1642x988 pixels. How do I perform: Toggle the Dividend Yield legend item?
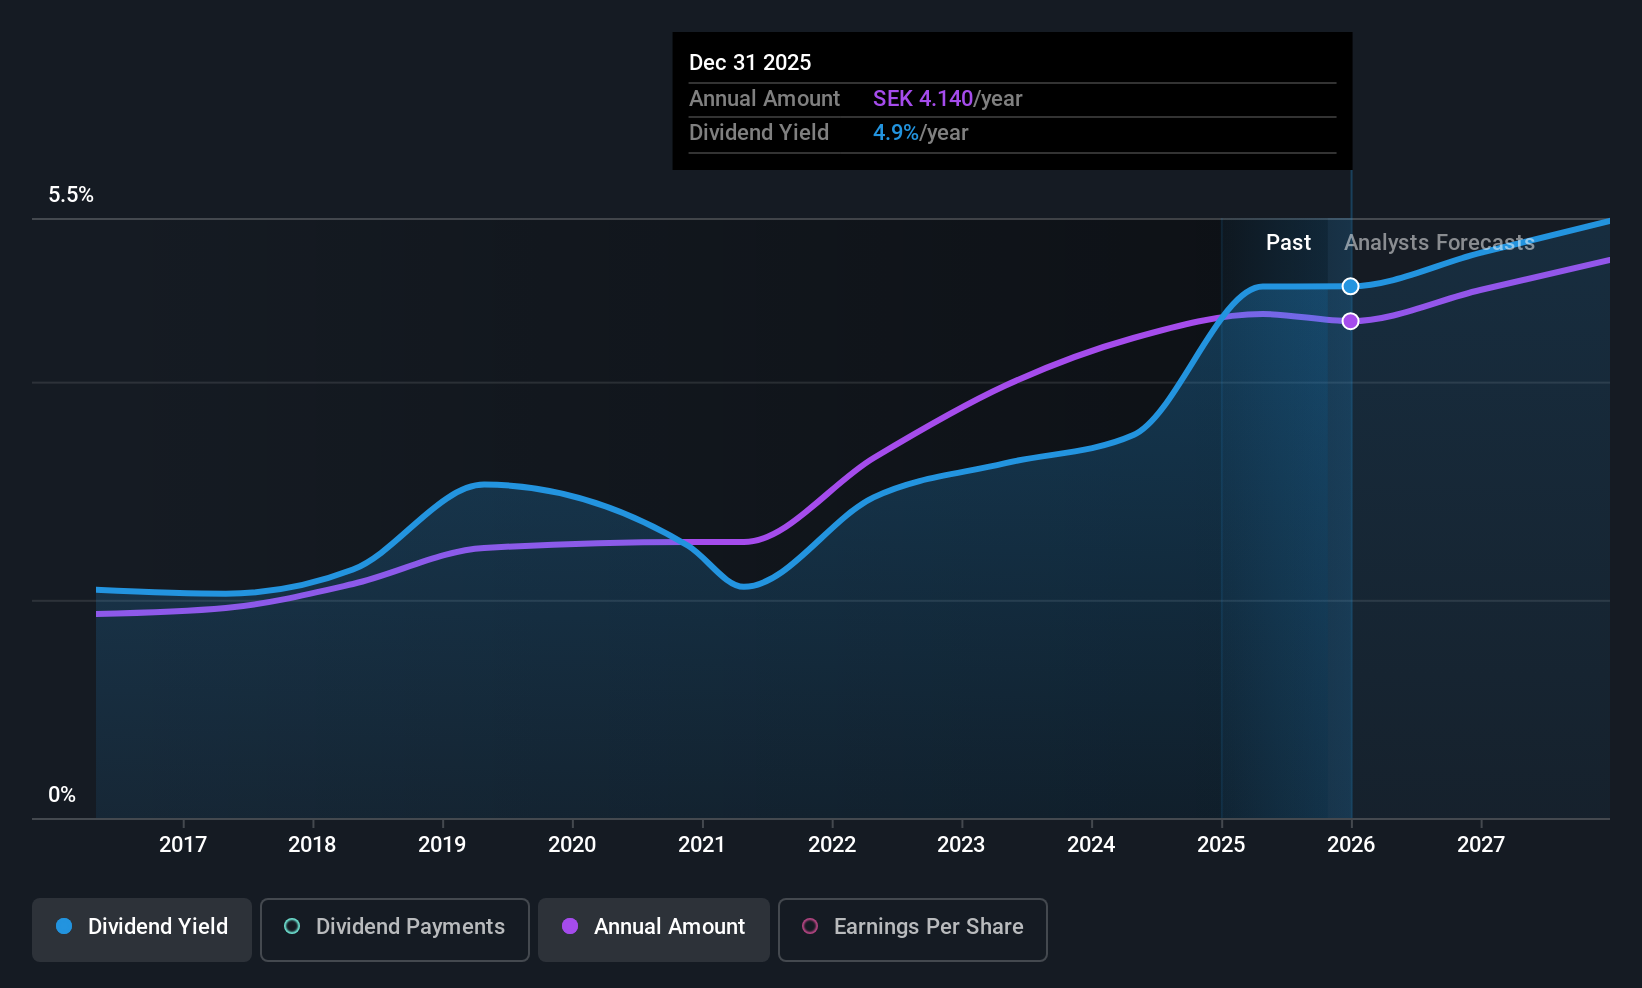point(141,928)
